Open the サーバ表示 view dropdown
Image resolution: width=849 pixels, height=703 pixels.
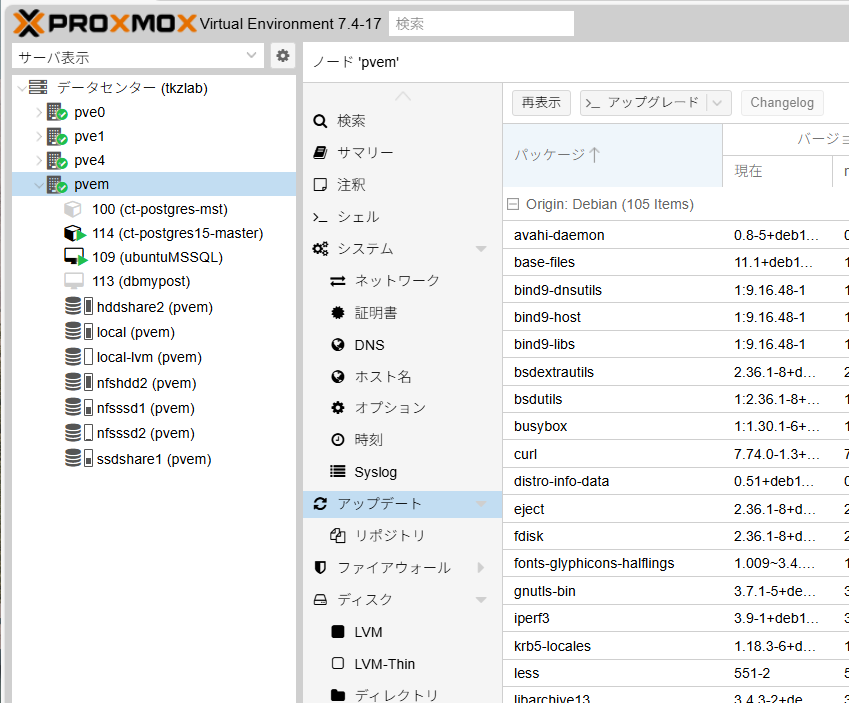click(251, 56)
